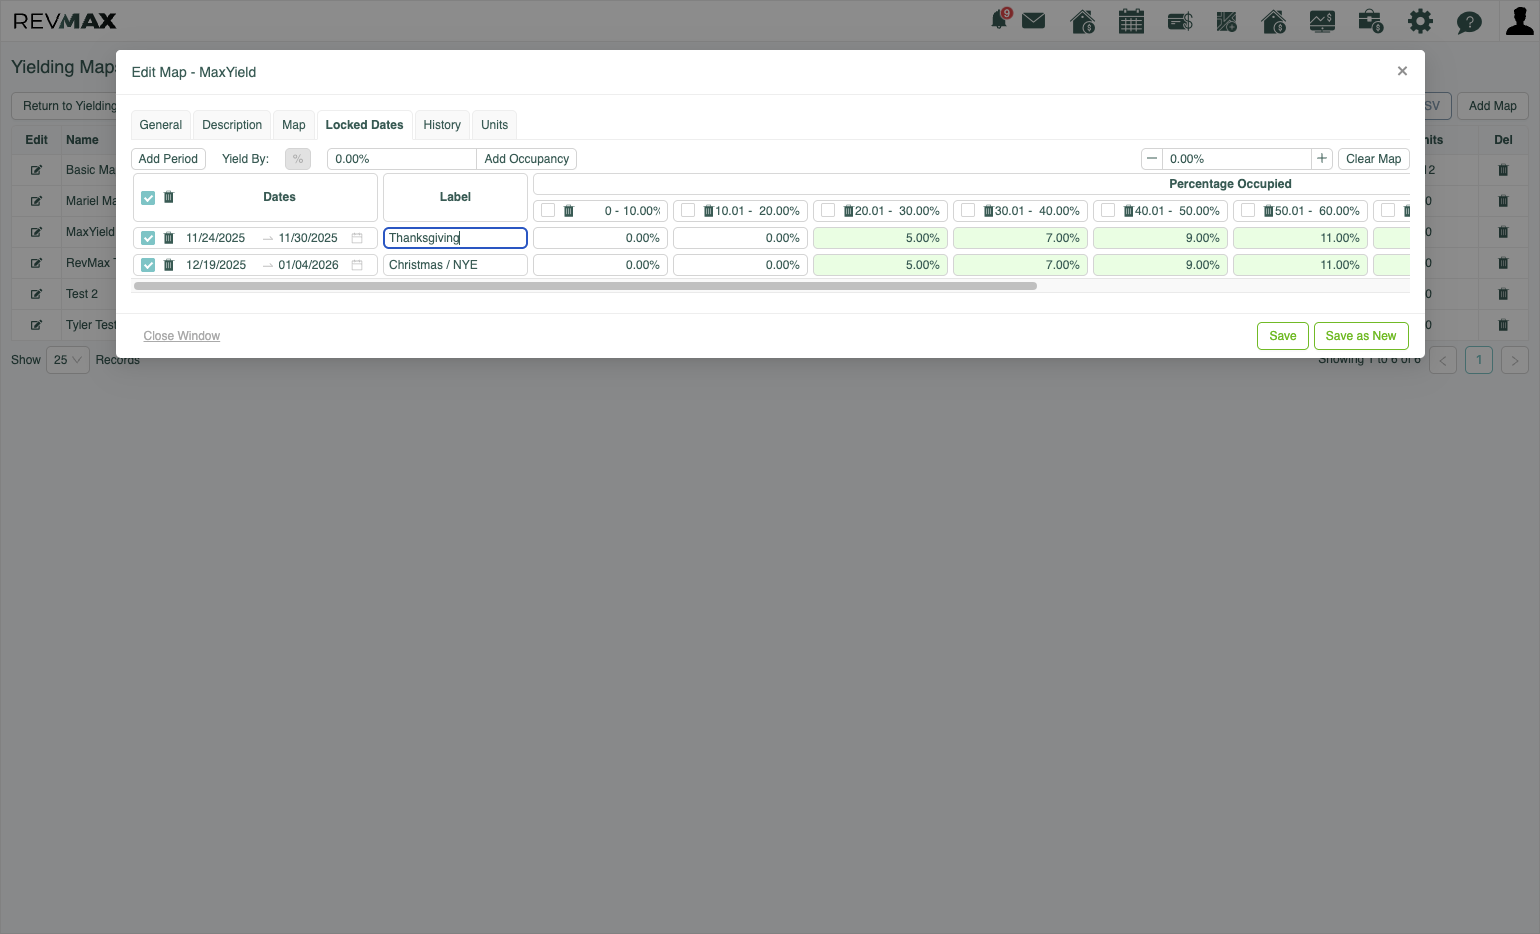Open the notifications bell showing 9 alerts

tap(999, 20)
